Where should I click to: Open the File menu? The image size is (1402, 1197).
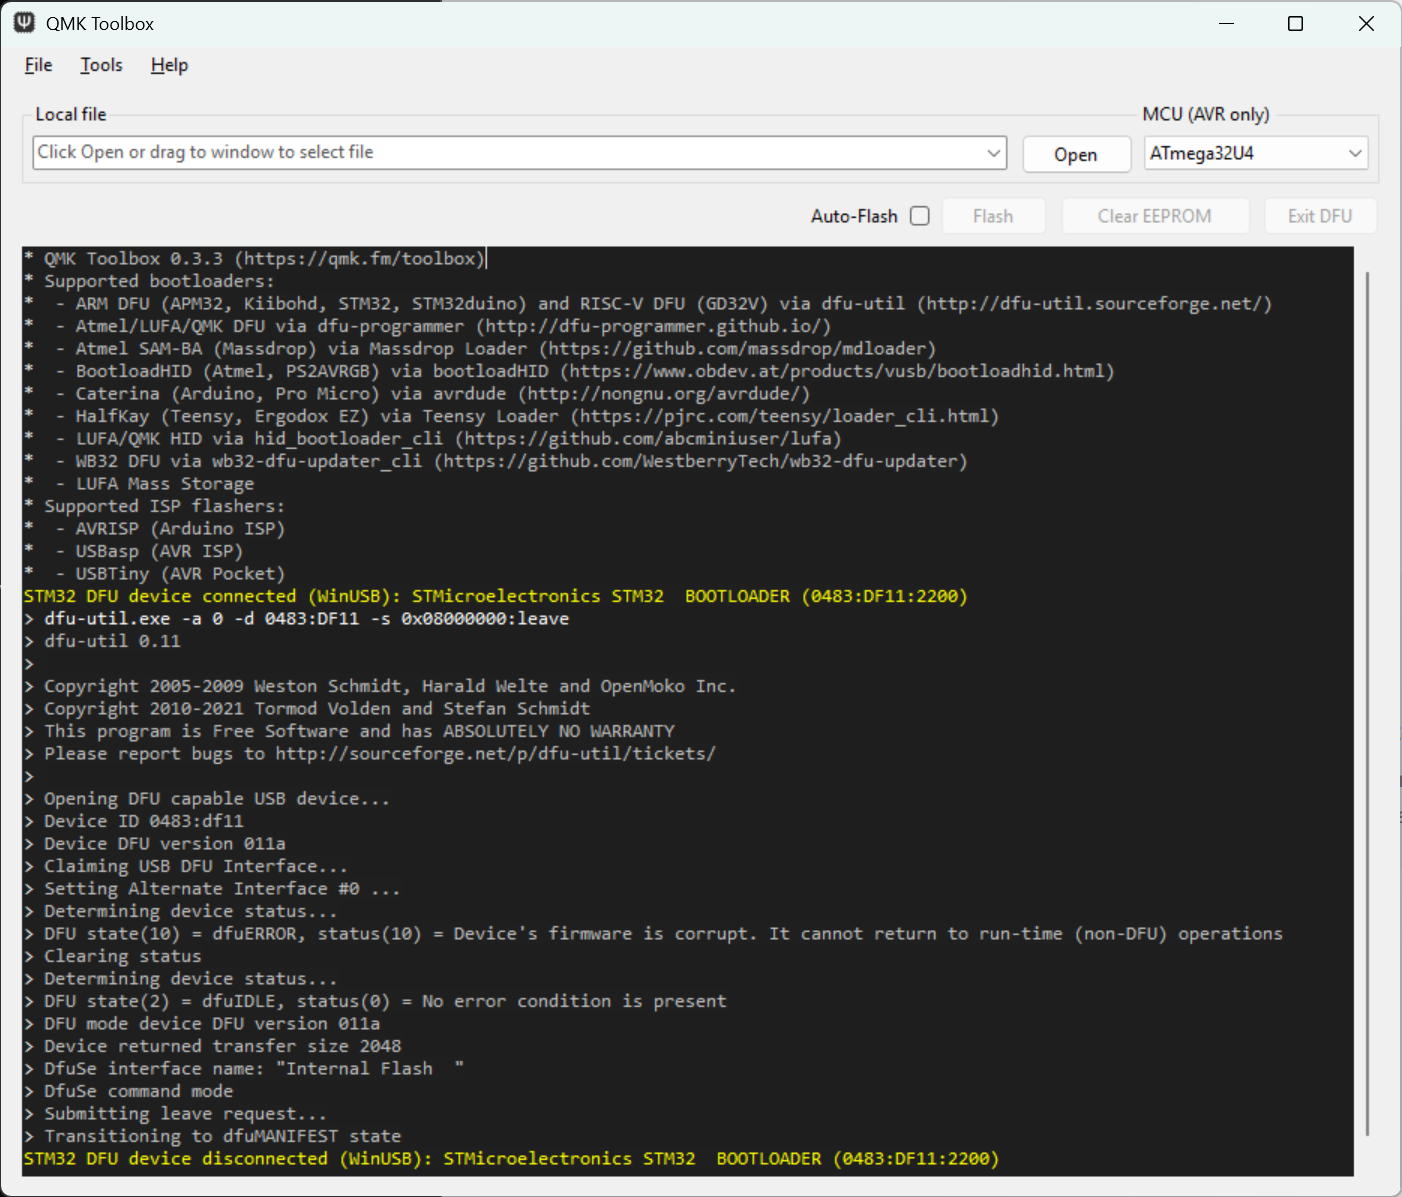tap(38, 65)
